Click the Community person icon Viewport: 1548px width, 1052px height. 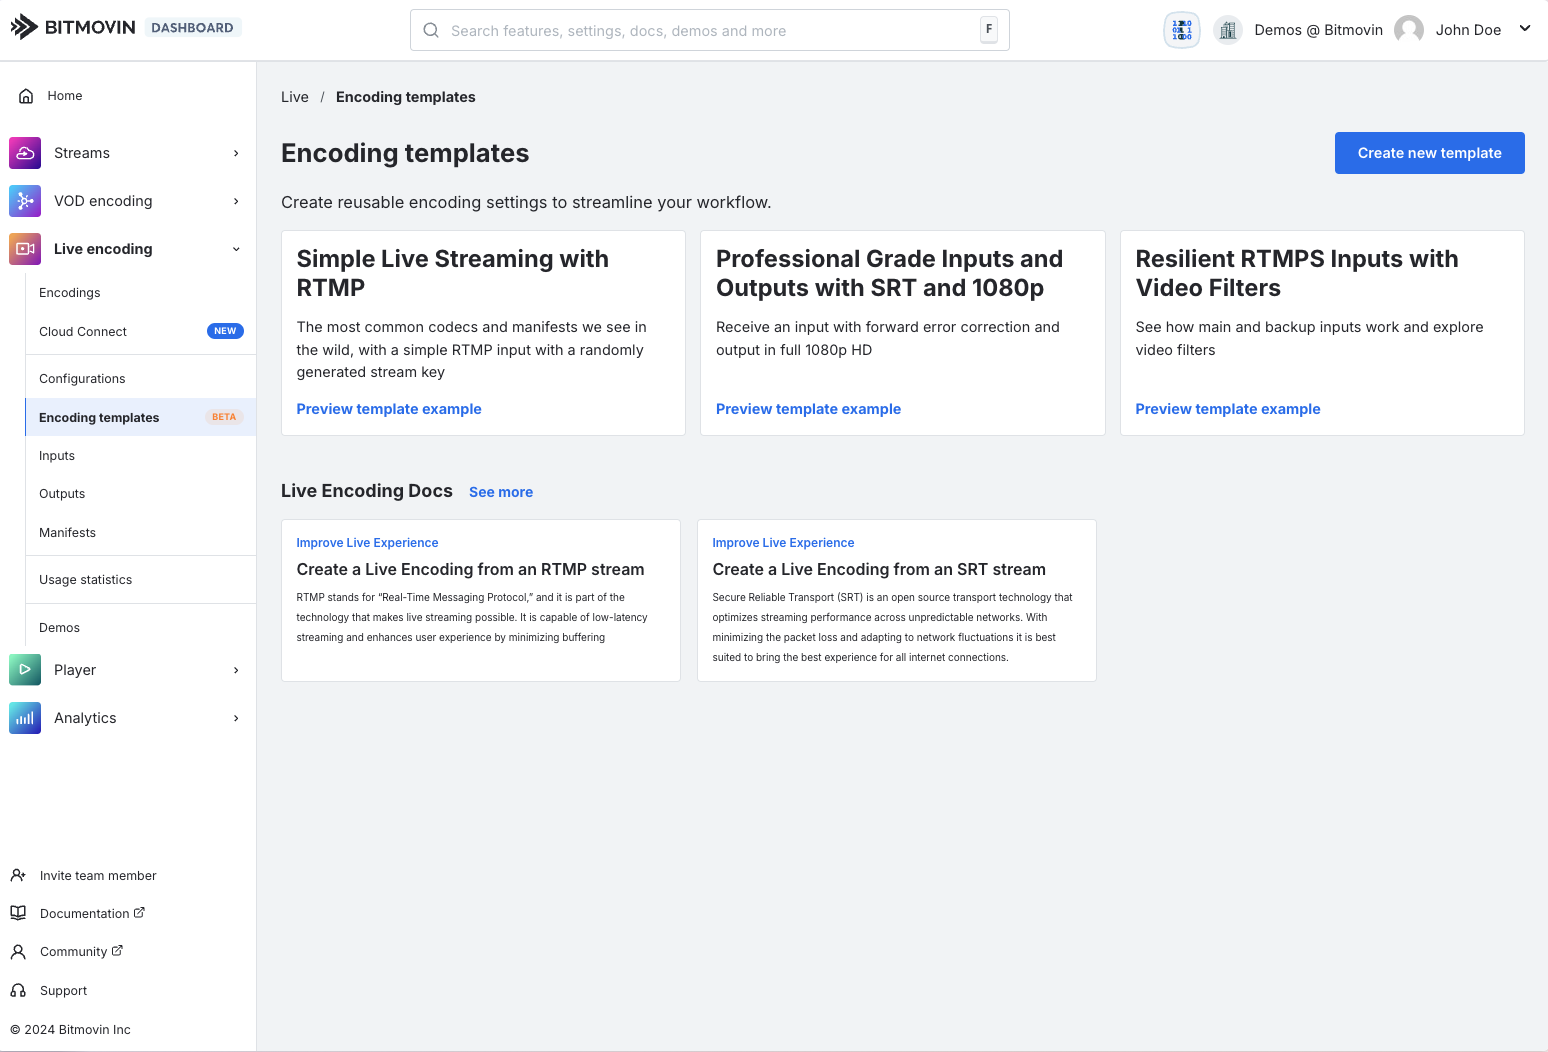(18, 952)
